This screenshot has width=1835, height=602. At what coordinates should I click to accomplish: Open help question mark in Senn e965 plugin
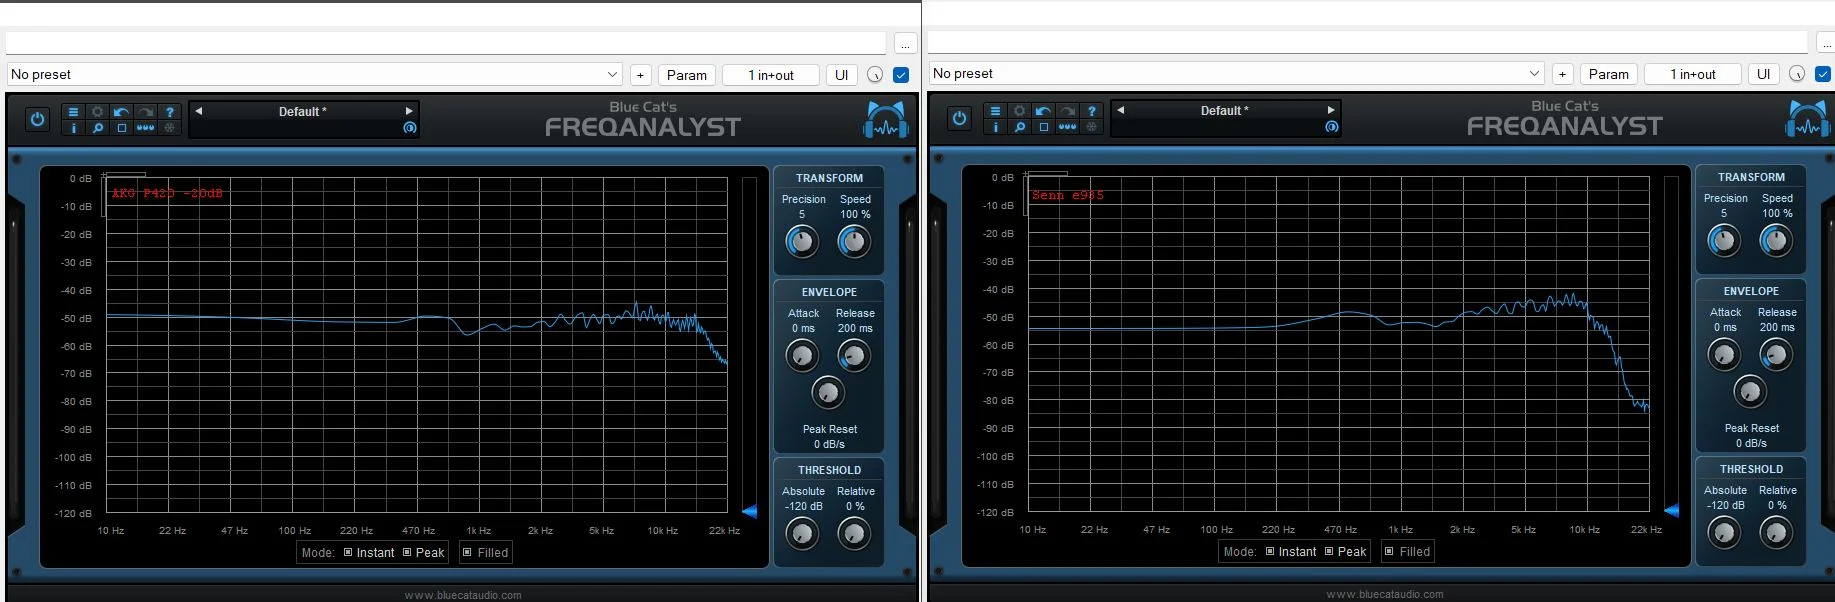pyautogui.click(x=1092, y=111)
